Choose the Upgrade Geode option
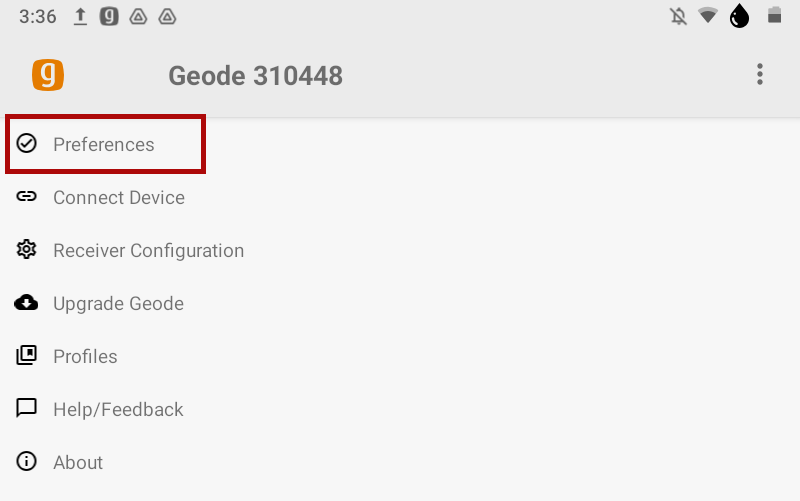The height and width of the screenshot is (501, 800). pos(118,304)
